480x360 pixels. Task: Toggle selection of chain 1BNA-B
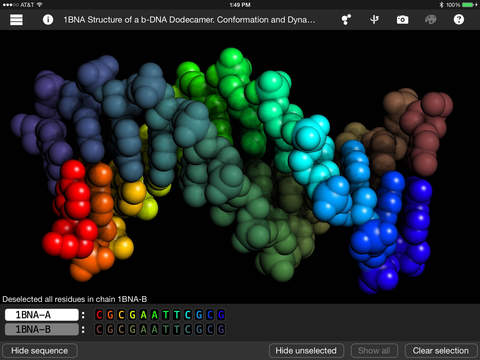click(x=42, y=330)
